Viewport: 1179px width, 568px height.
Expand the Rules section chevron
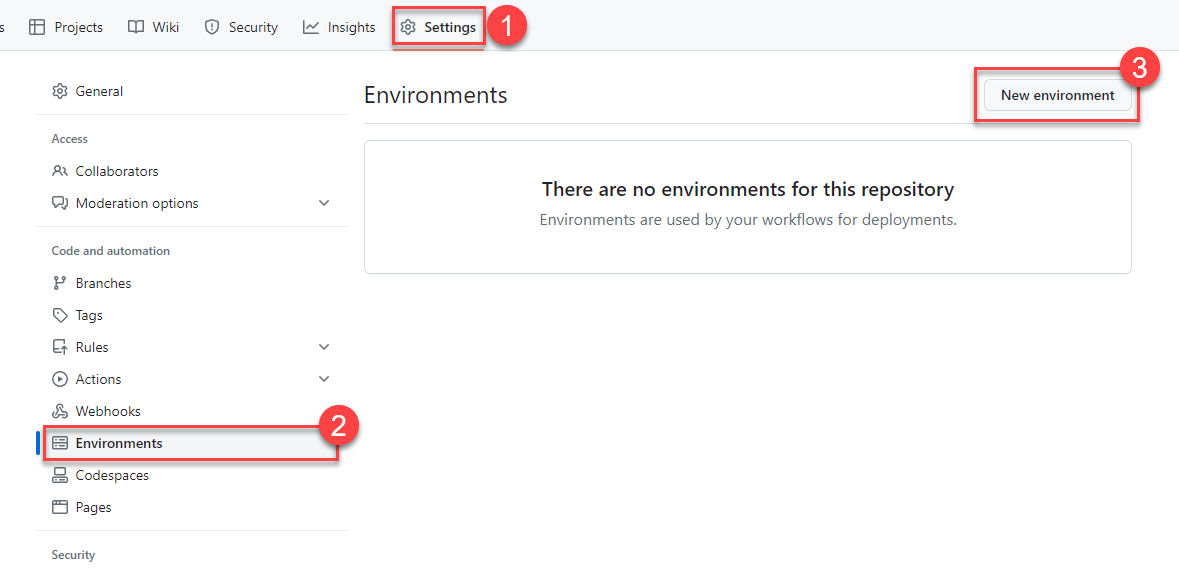coord(324,347)
